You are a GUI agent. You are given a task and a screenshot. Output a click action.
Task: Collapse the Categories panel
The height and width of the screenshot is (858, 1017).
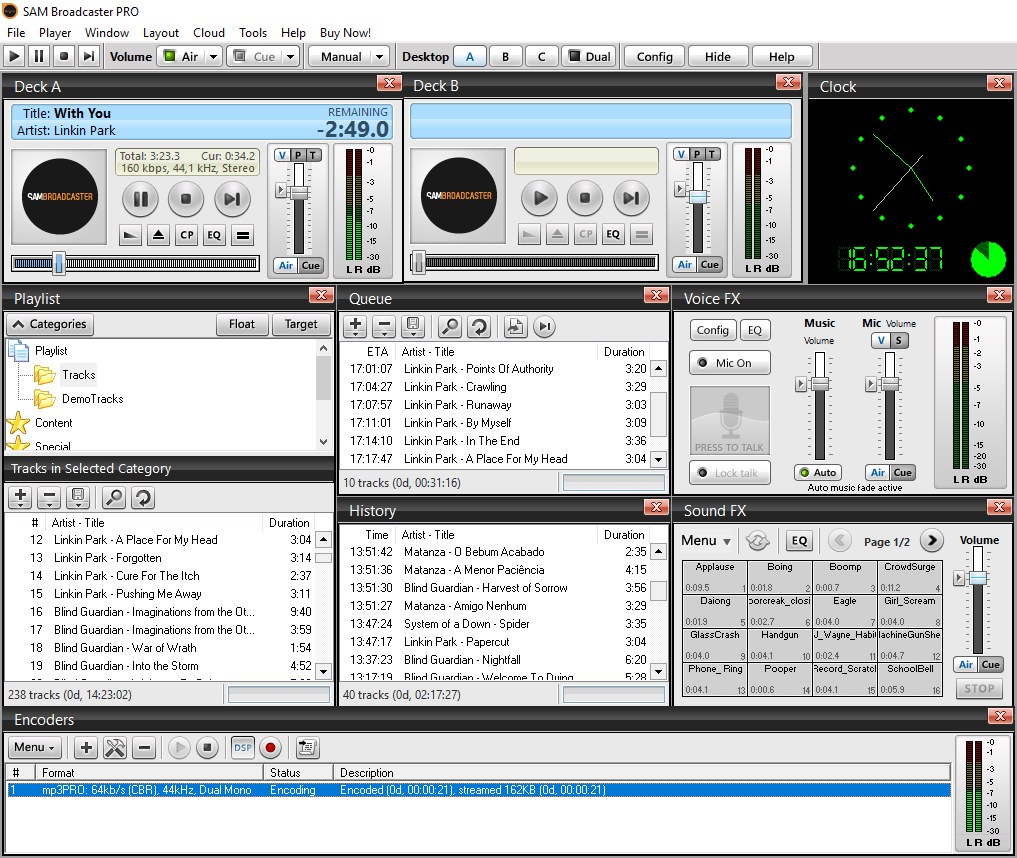pos(50,324)
